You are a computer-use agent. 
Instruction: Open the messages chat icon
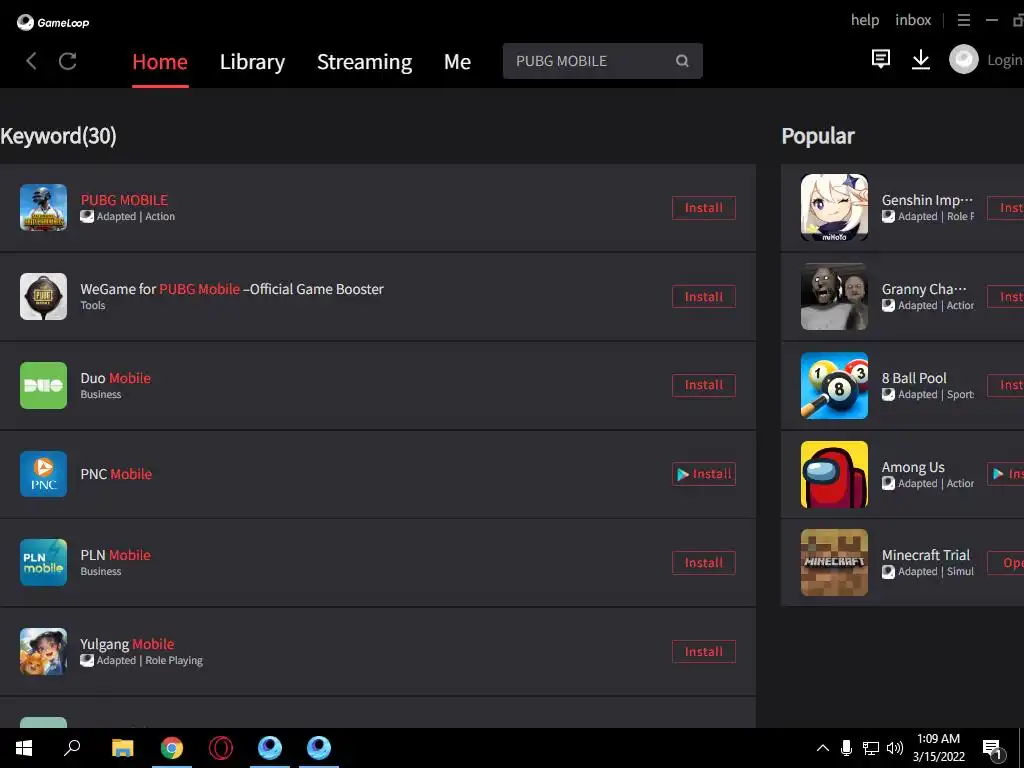pyautogui.click(x=881, y=59)
